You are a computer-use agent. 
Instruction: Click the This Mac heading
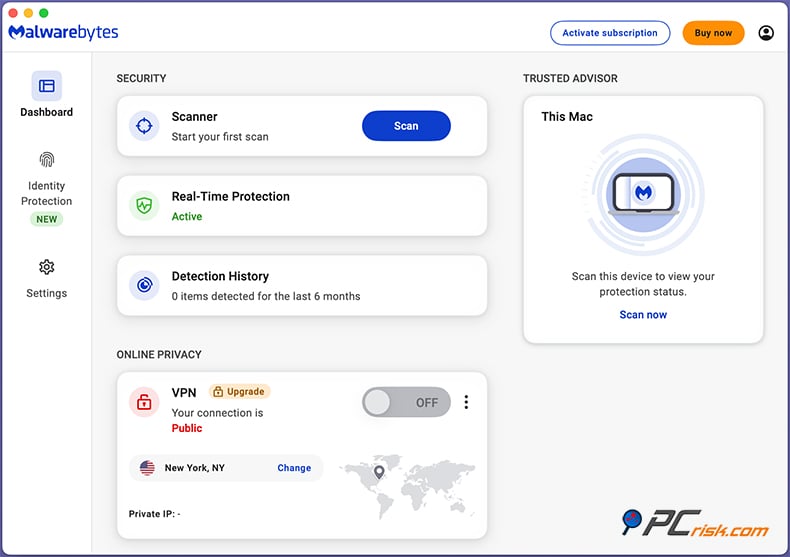coord(567,117)
